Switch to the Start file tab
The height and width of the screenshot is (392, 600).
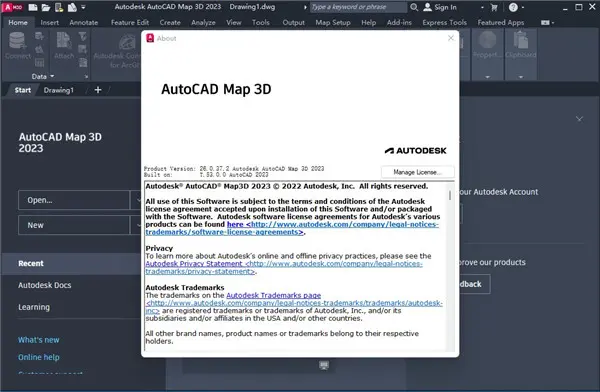click(x=23, y=90)
